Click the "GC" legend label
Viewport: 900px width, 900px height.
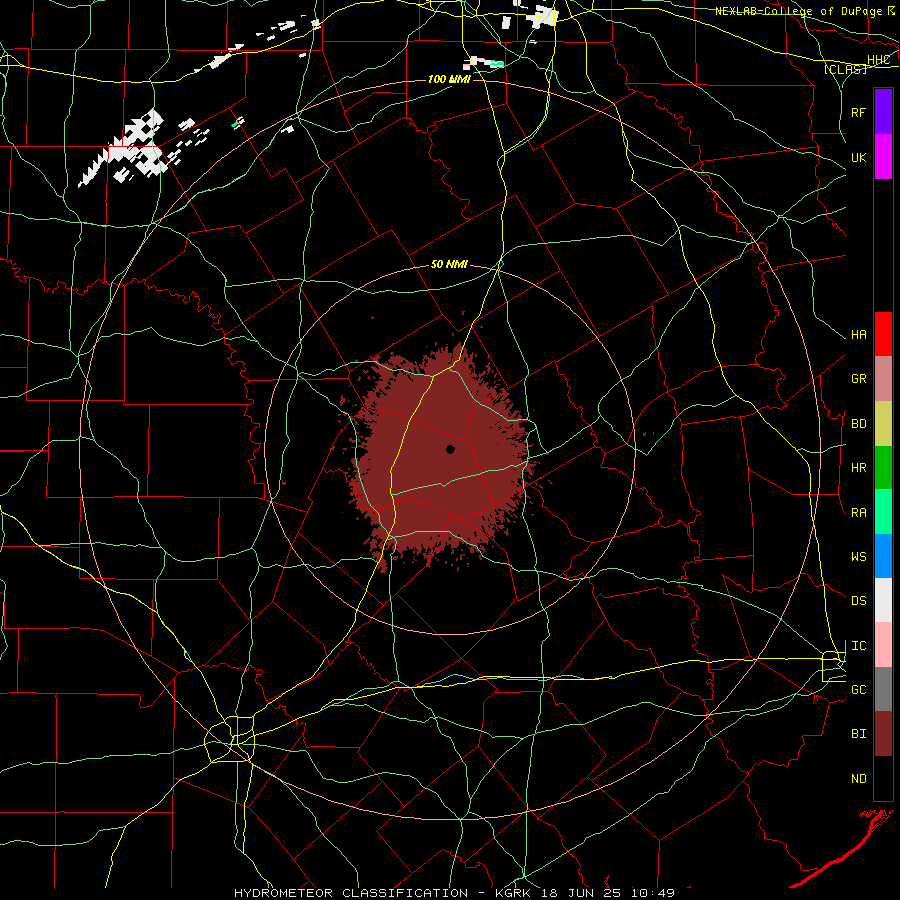pyautogui.click(x=859, y=690)
